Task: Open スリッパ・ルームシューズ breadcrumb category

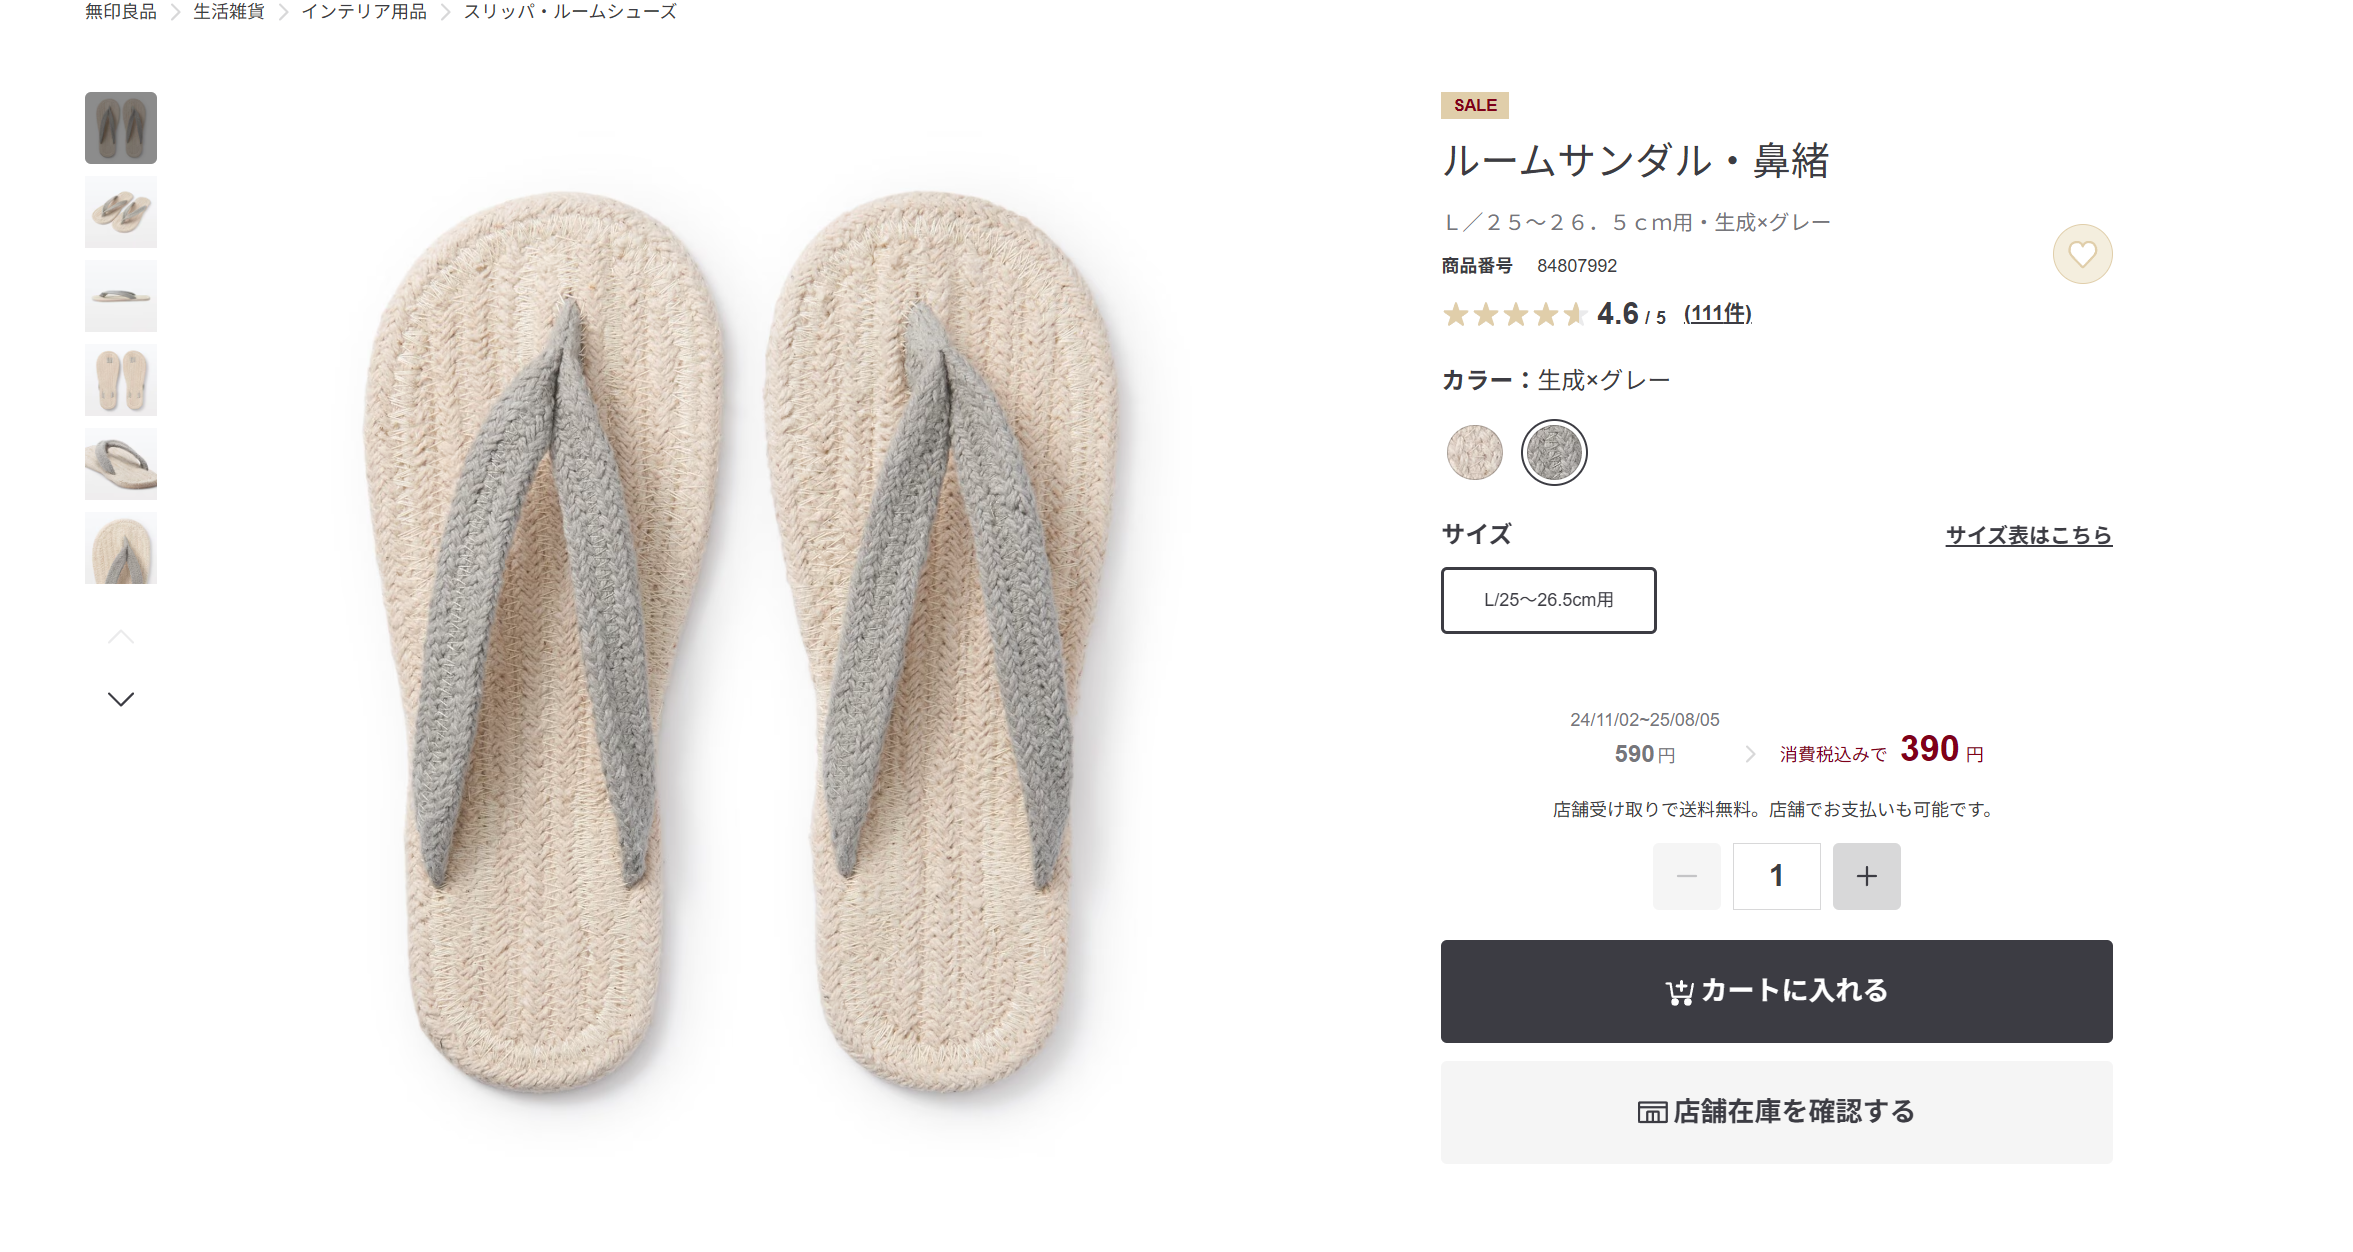Action: click(x=570, y=12)
